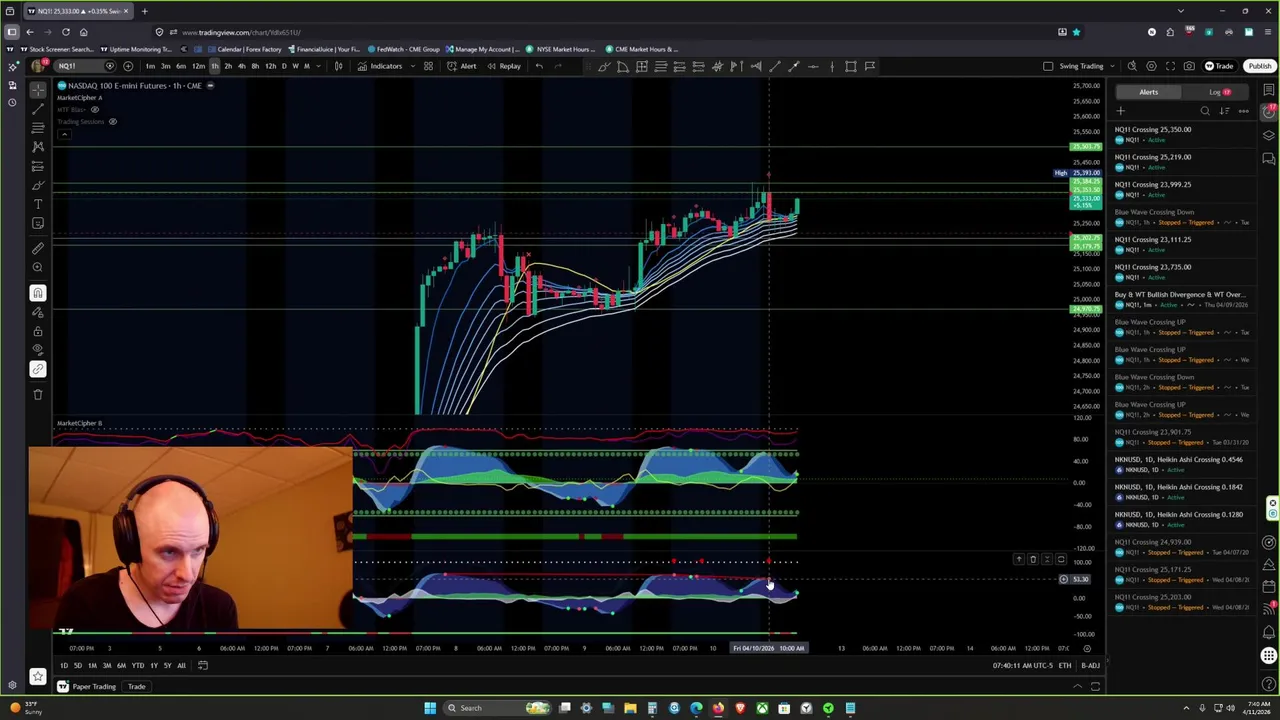Set date range to 1M
This screenshot has height=720, width=1280.
point(92,666)
